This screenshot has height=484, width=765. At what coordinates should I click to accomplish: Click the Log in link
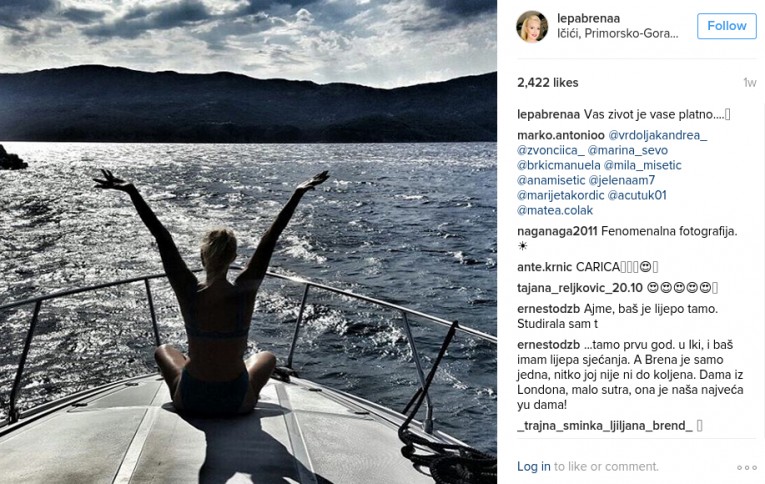(x=533, y=466)
